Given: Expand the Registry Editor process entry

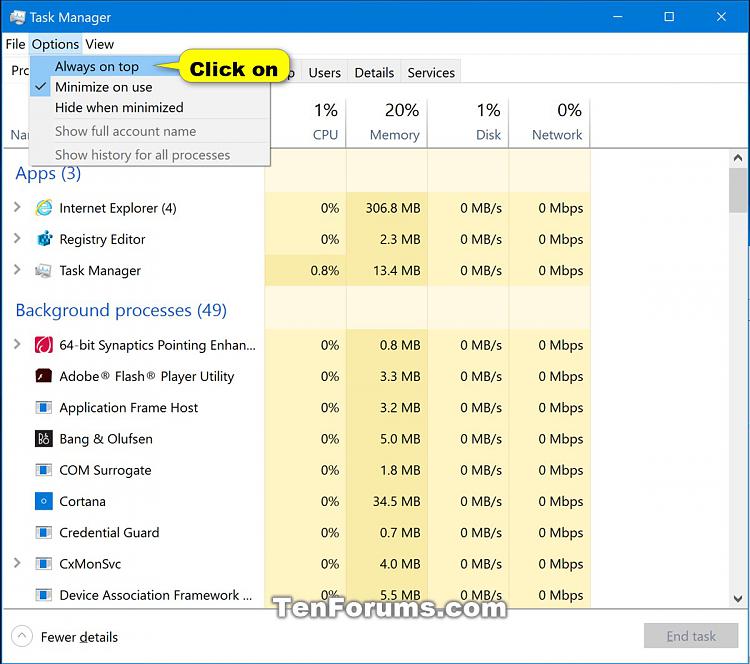Looking at the screenshot, I should (x=17, y=239).
